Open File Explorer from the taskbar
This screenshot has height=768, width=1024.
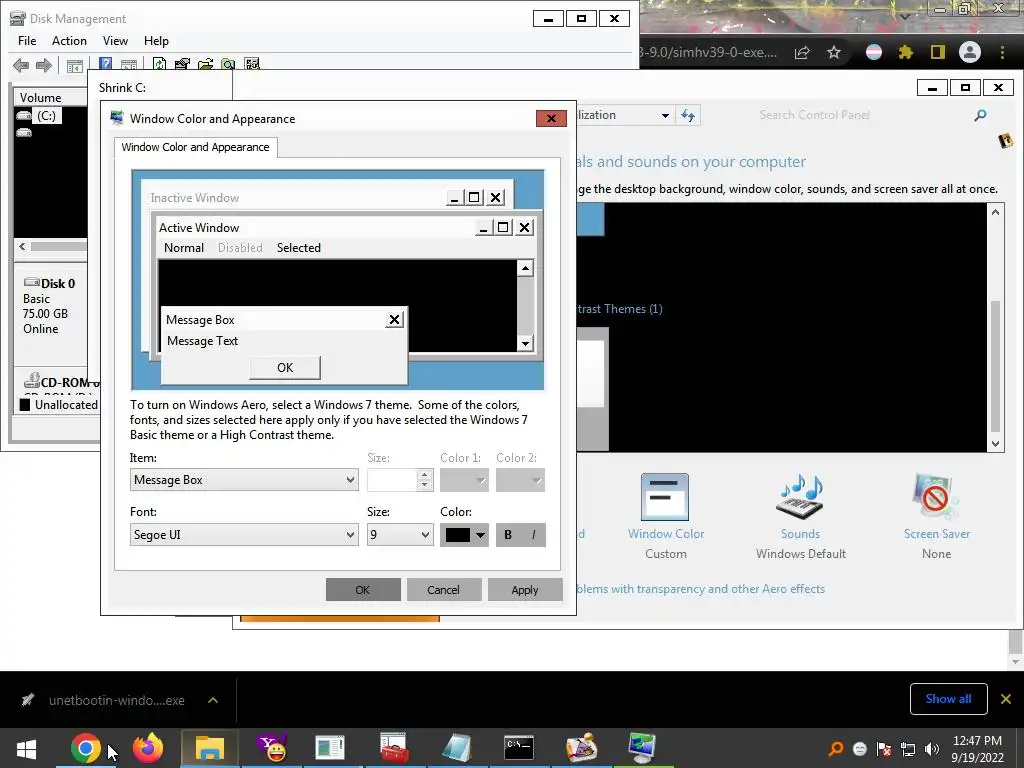(x=210, y=748)
